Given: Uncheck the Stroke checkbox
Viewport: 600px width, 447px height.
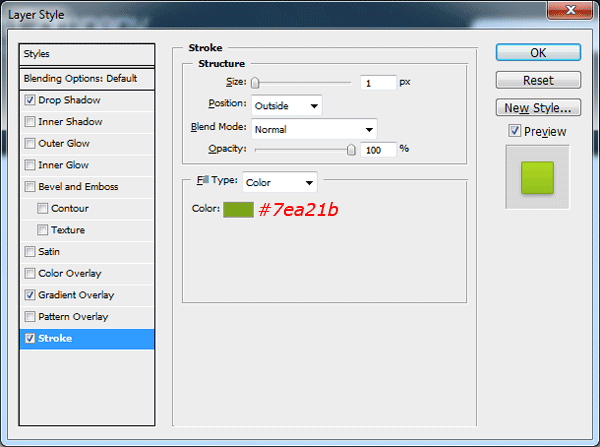Looking at the screenshot, I should pos(30,338).
